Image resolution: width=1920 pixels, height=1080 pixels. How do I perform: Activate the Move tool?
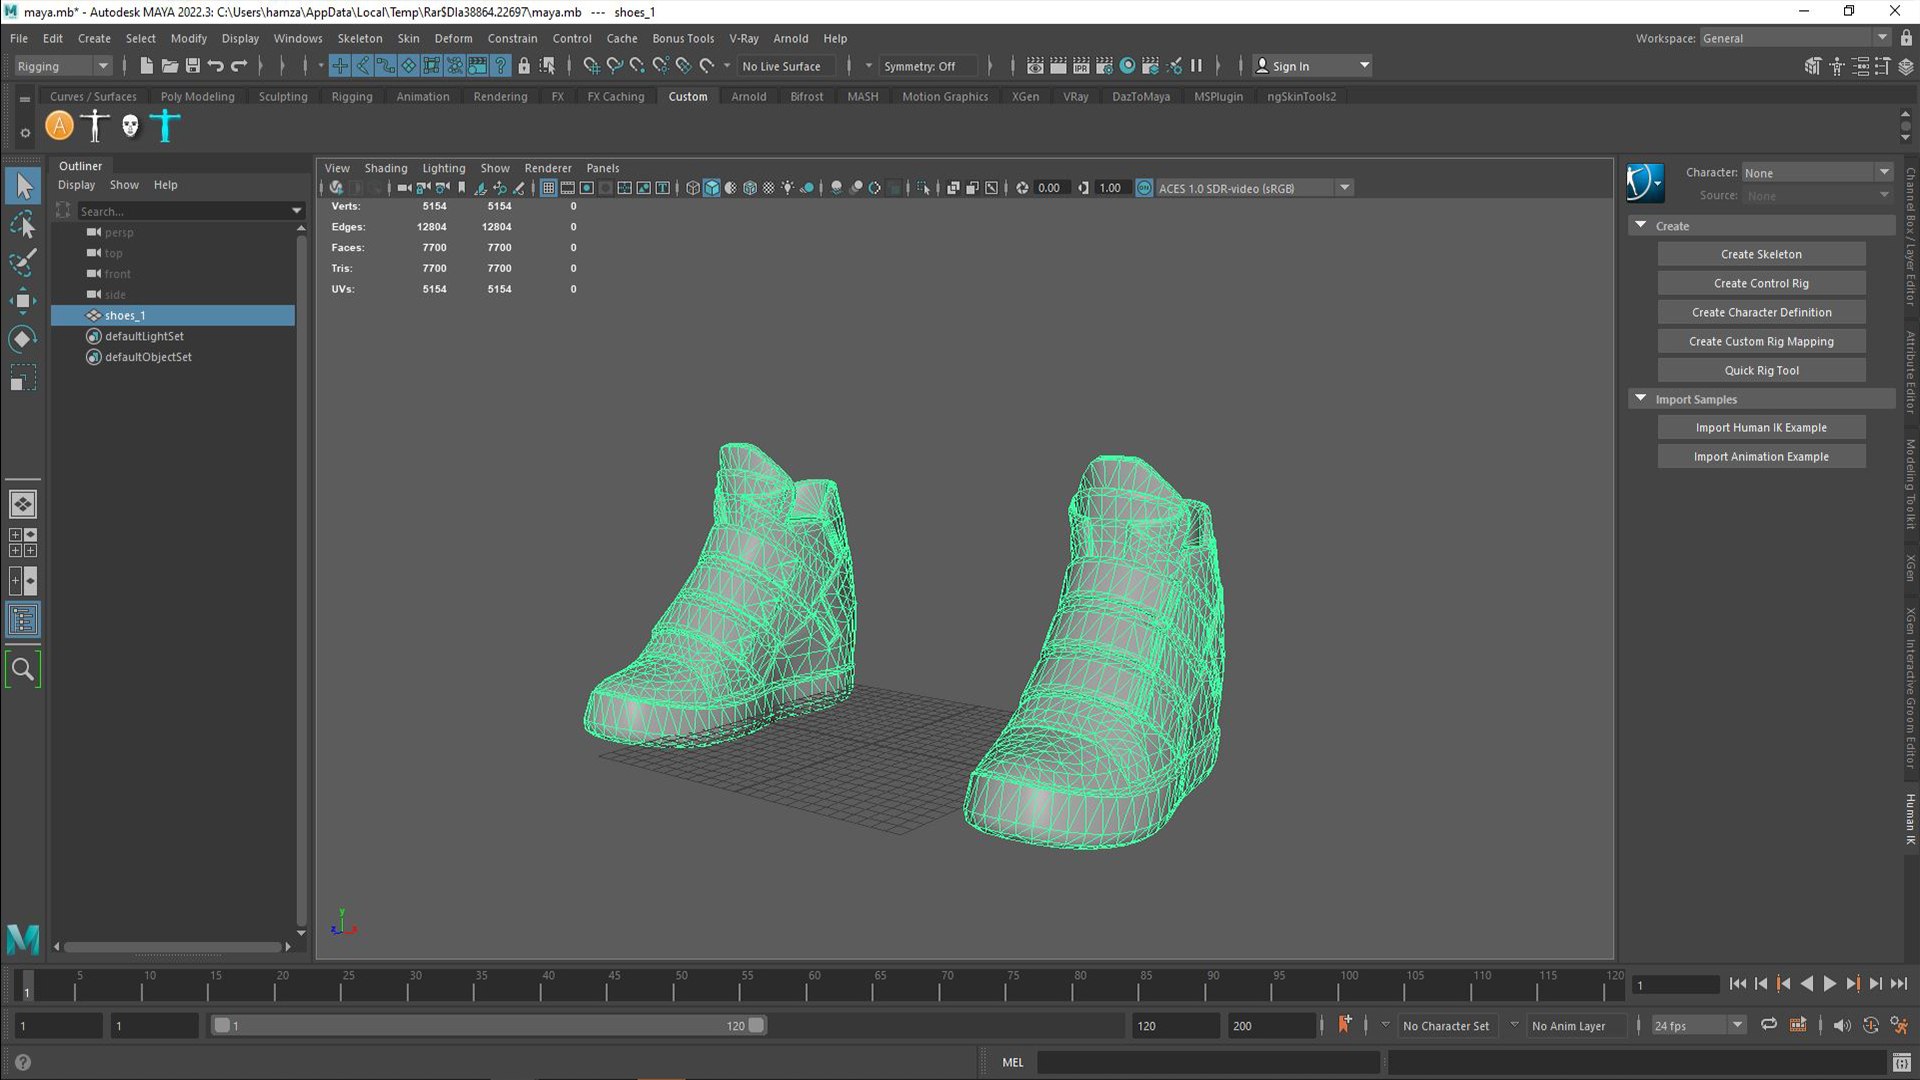[x=23, y=300]
